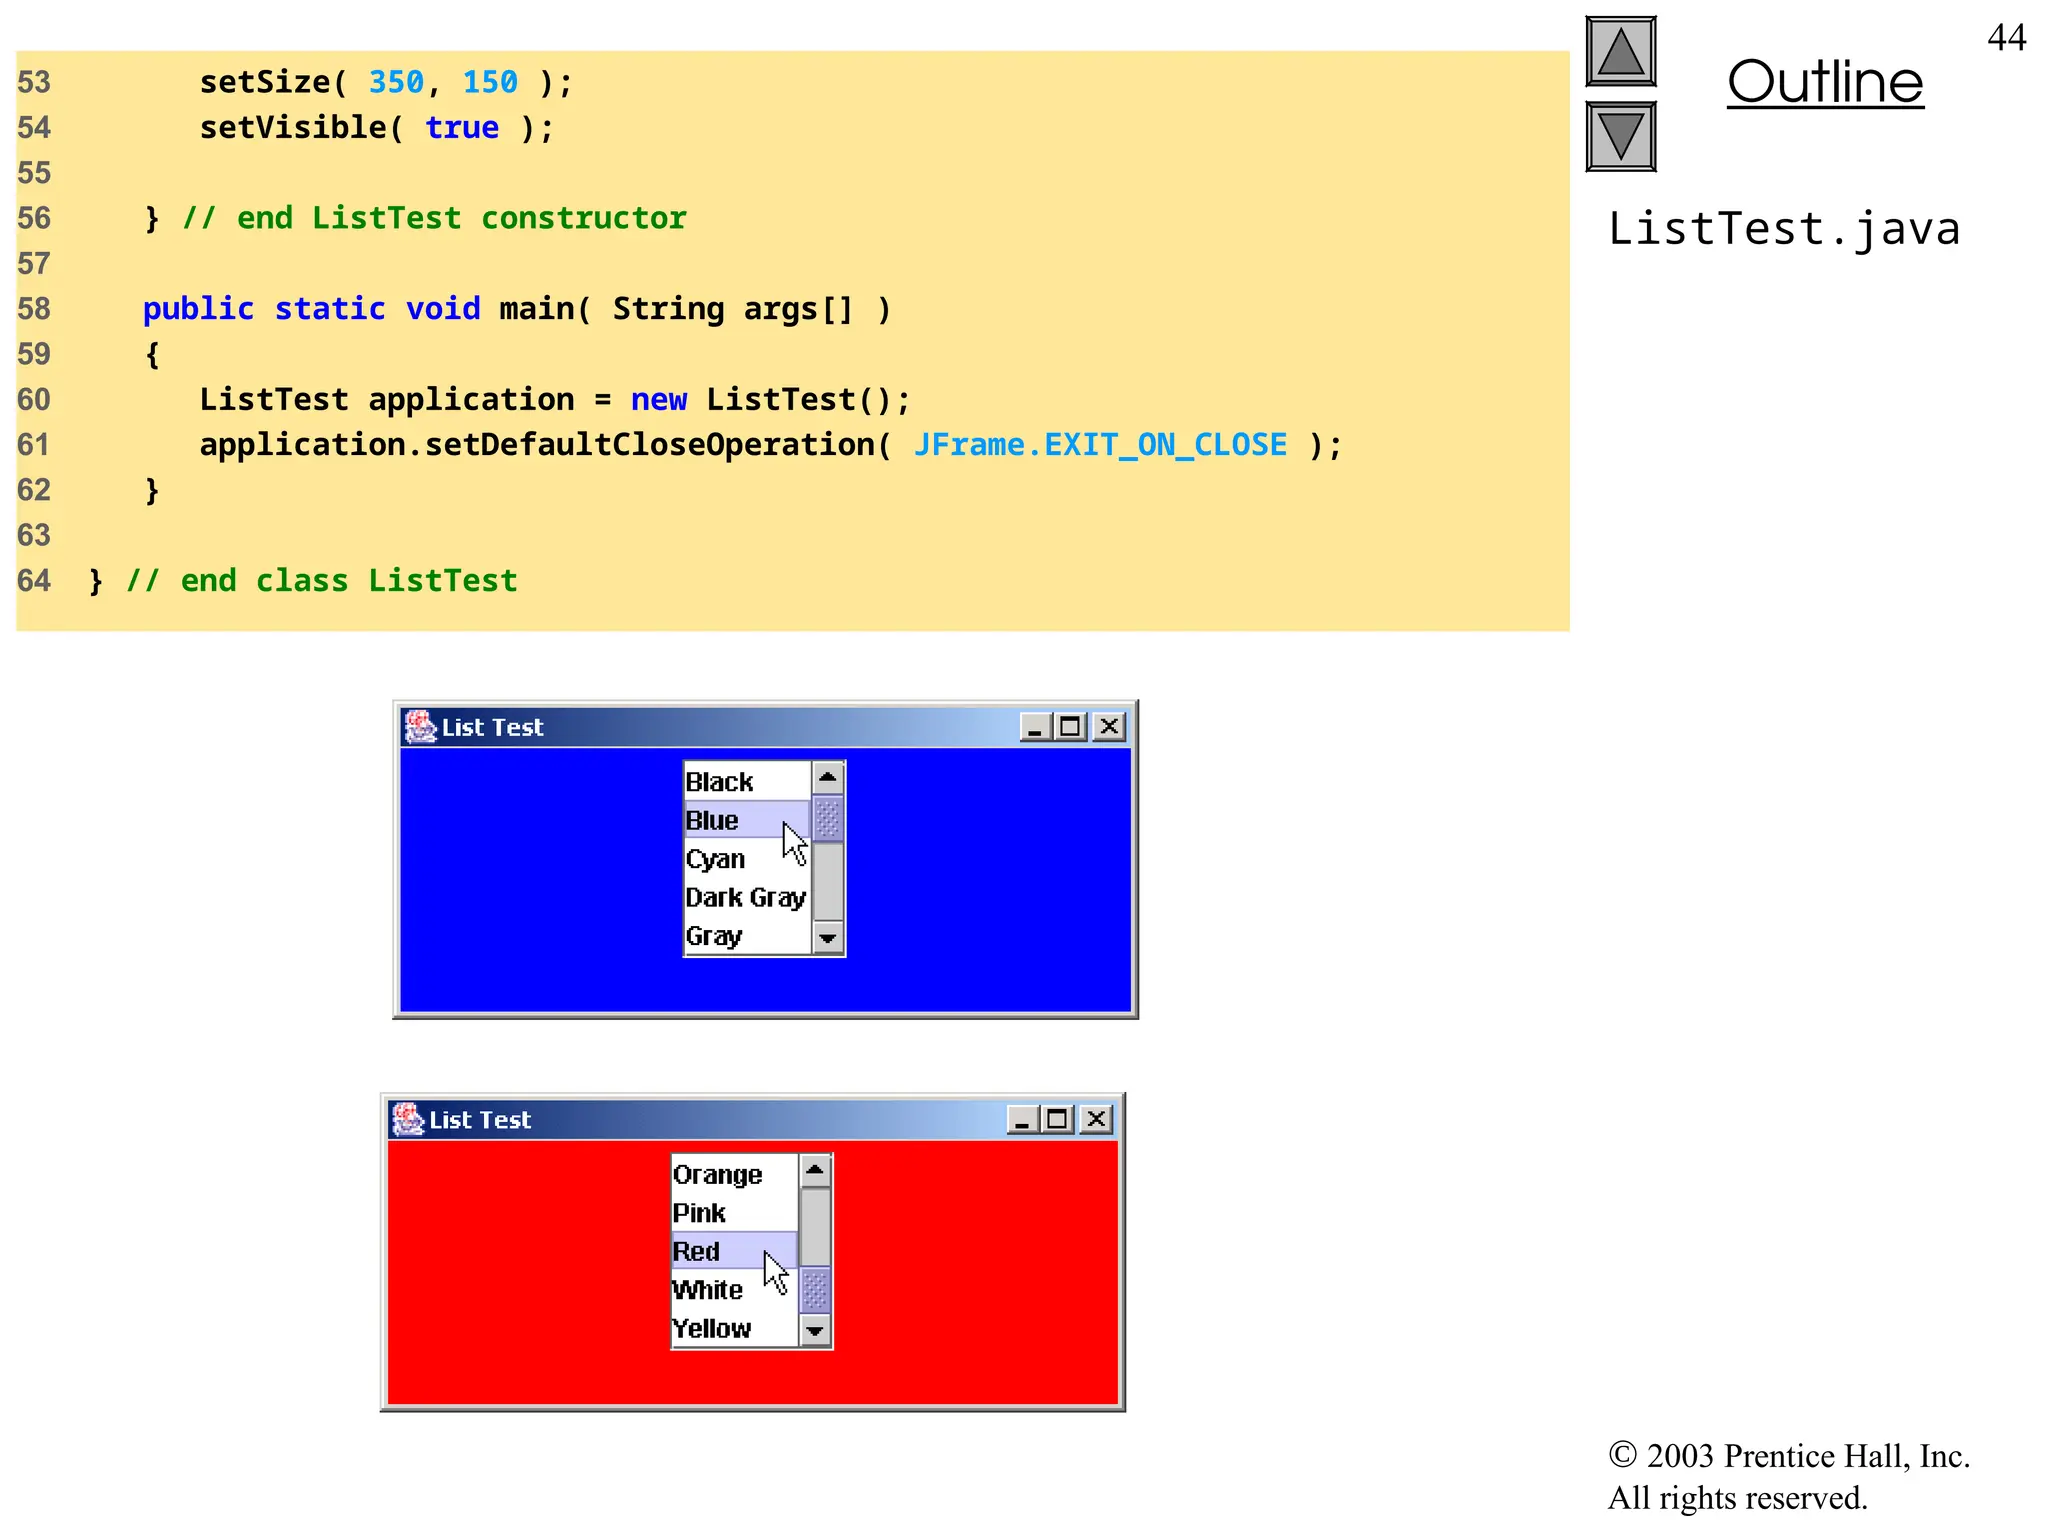Viewport: 2048px width, 1536px height.
Task: Select Gray in the blue window's list
Action: (747, 935)
